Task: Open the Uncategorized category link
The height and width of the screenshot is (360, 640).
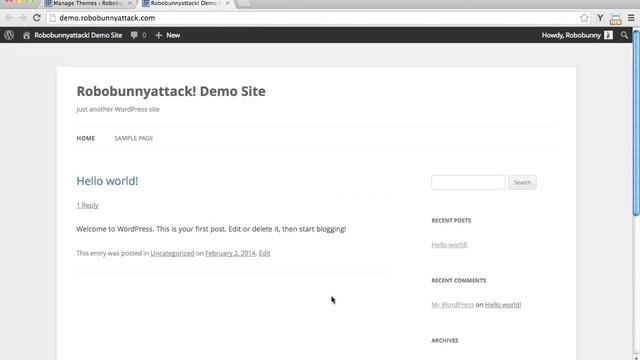Action: tap(172, 253)
